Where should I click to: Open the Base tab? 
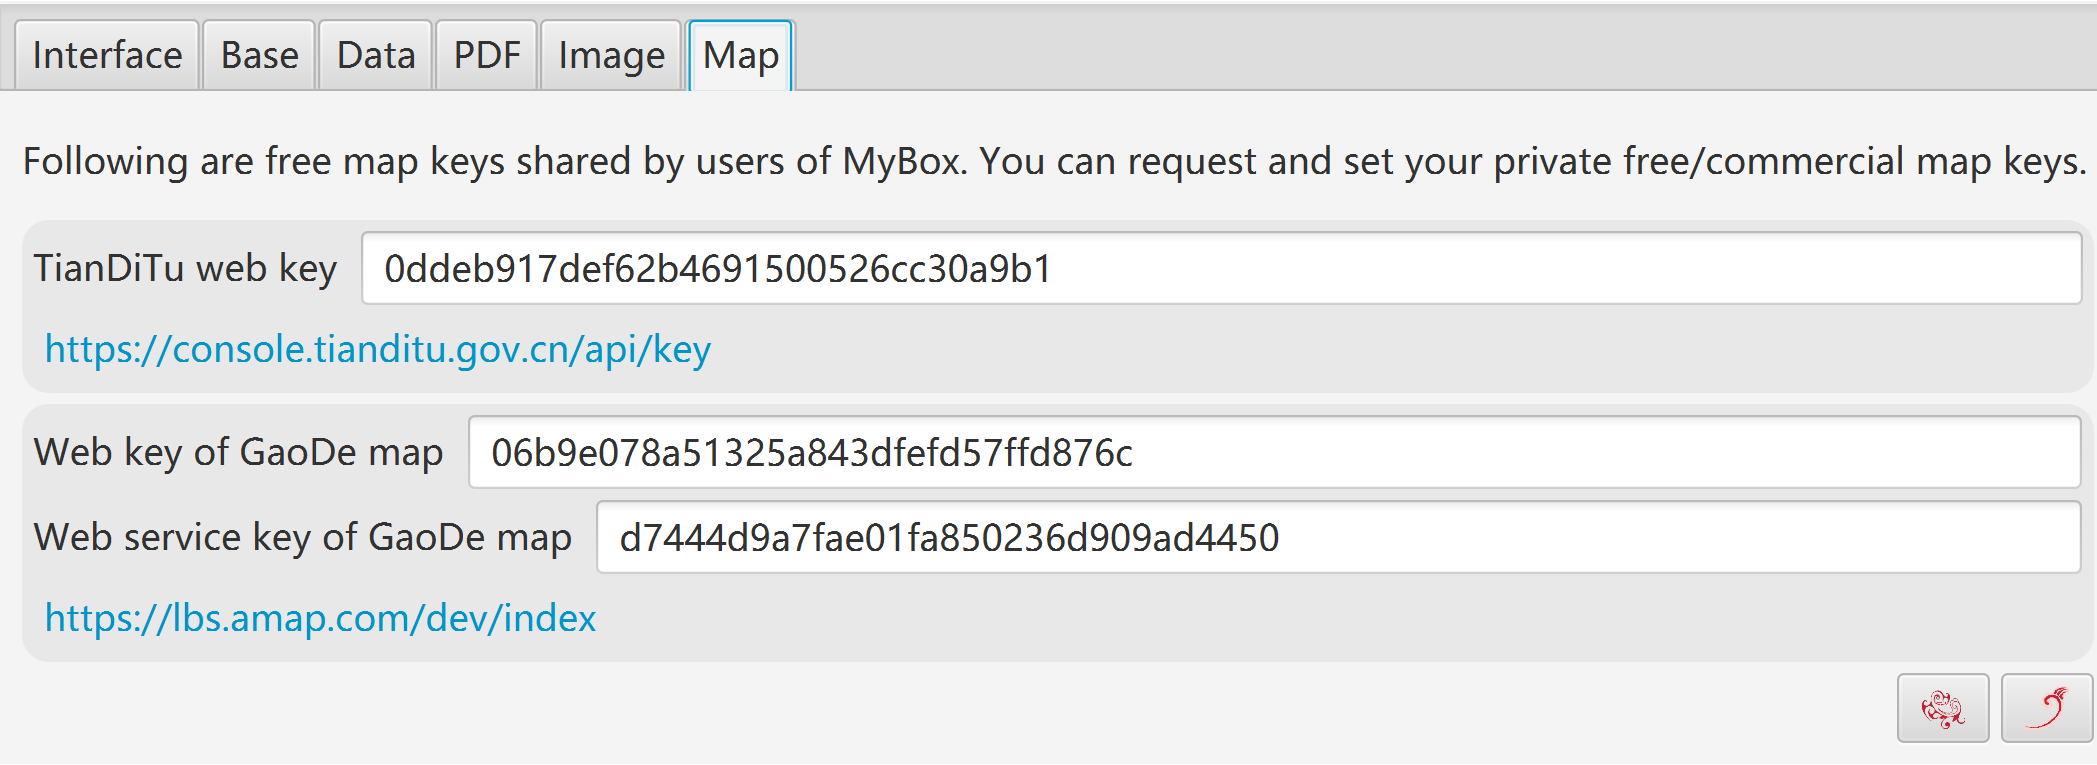(x=259, y=55)
